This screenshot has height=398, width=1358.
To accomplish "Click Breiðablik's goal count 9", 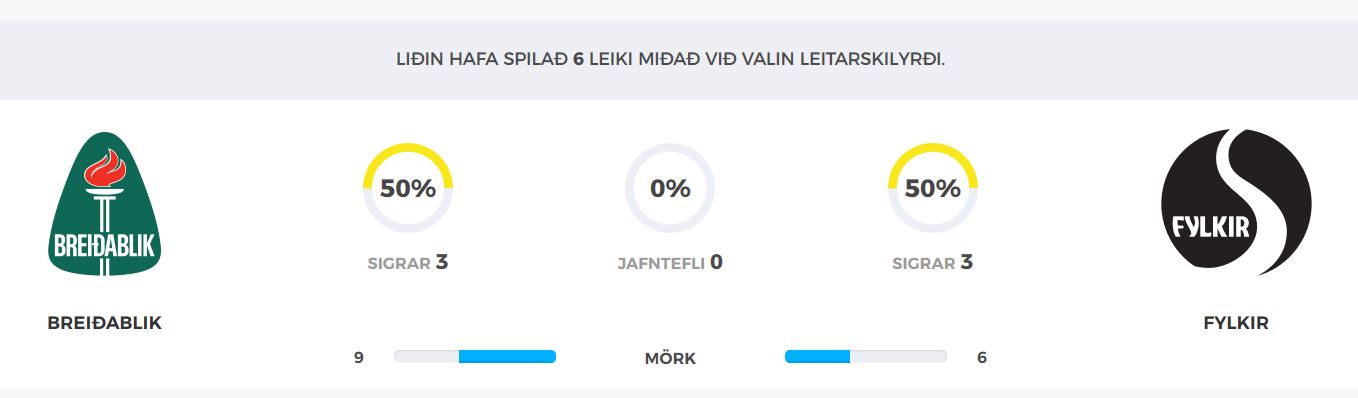I will point(358,357).
